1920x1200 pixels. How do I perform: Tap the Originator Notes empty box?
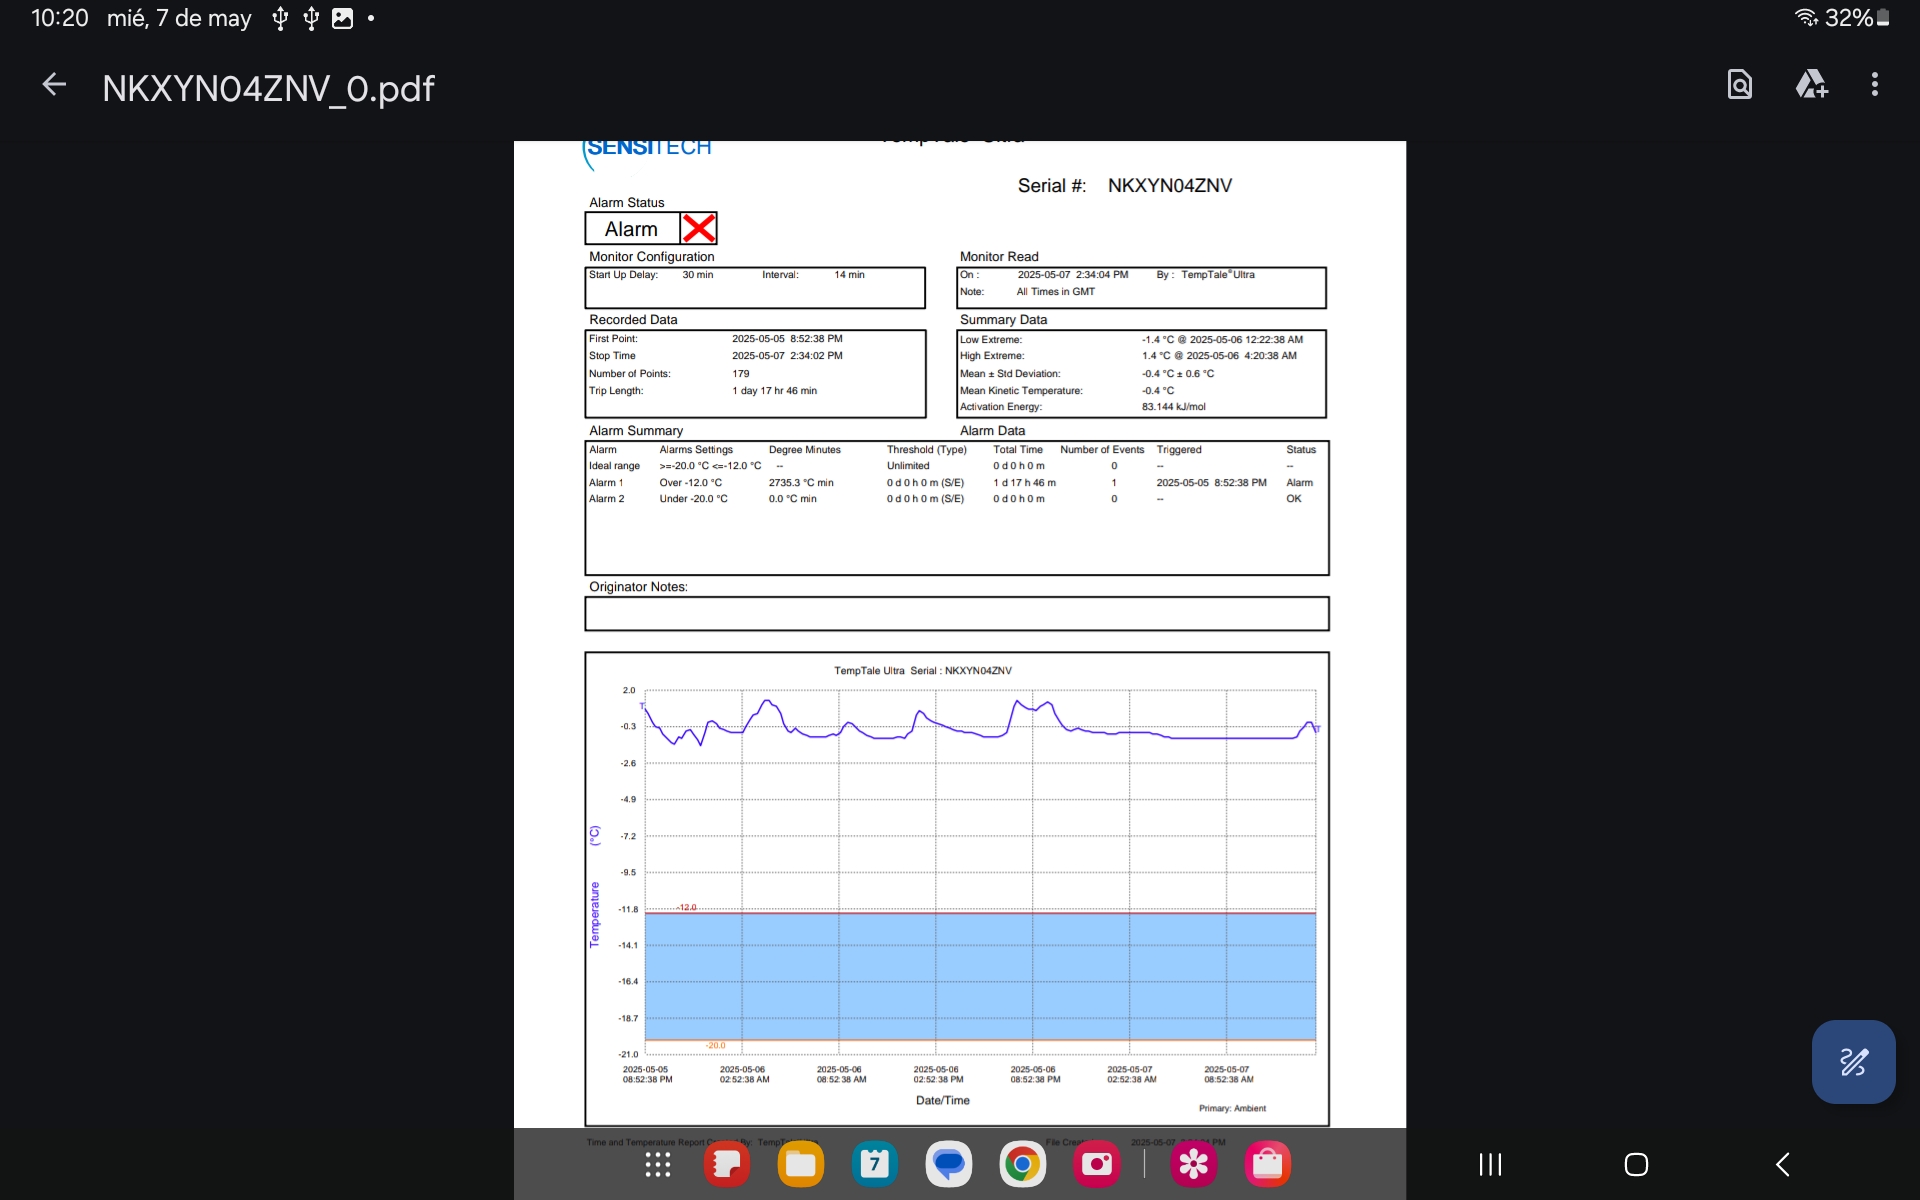[956, 614]
